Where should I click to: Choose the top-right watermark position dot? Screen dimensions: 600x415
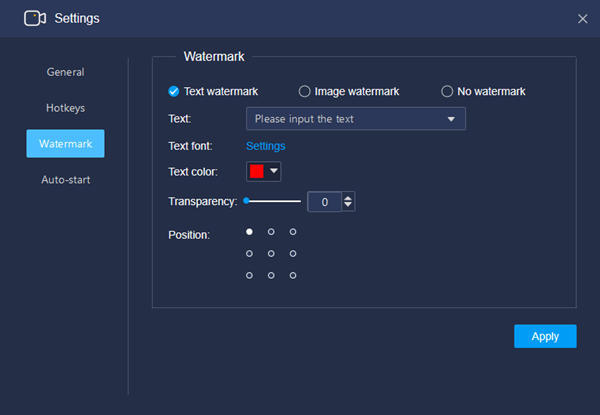[293, 232]
